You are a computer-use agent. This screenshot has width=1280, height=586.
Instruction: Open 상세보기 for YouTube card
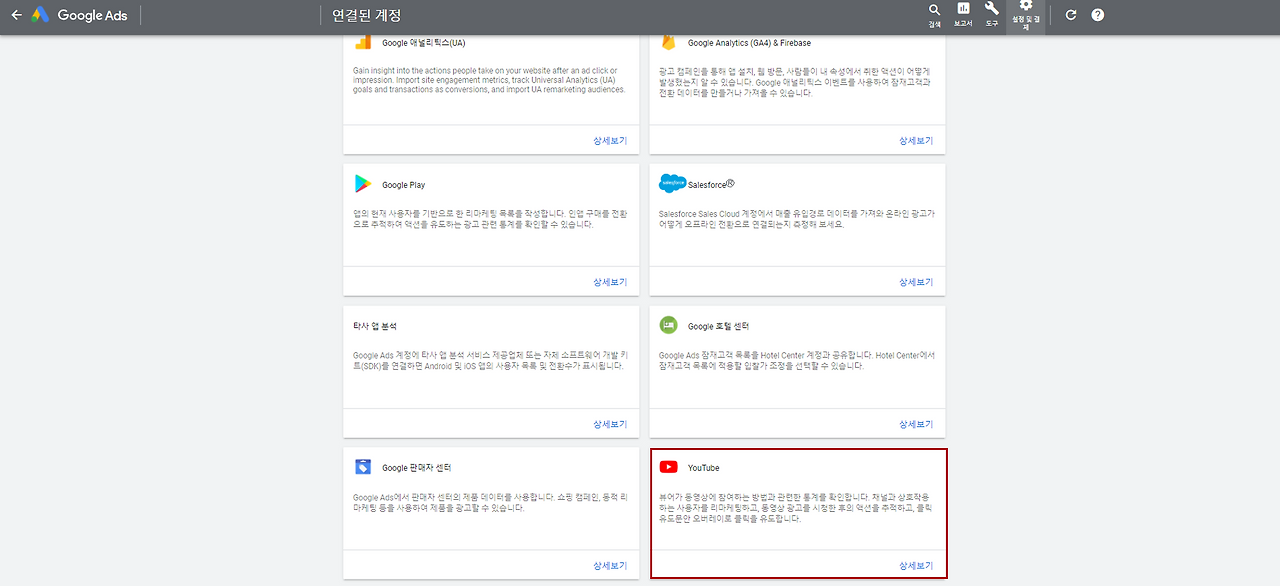point(916,565)
